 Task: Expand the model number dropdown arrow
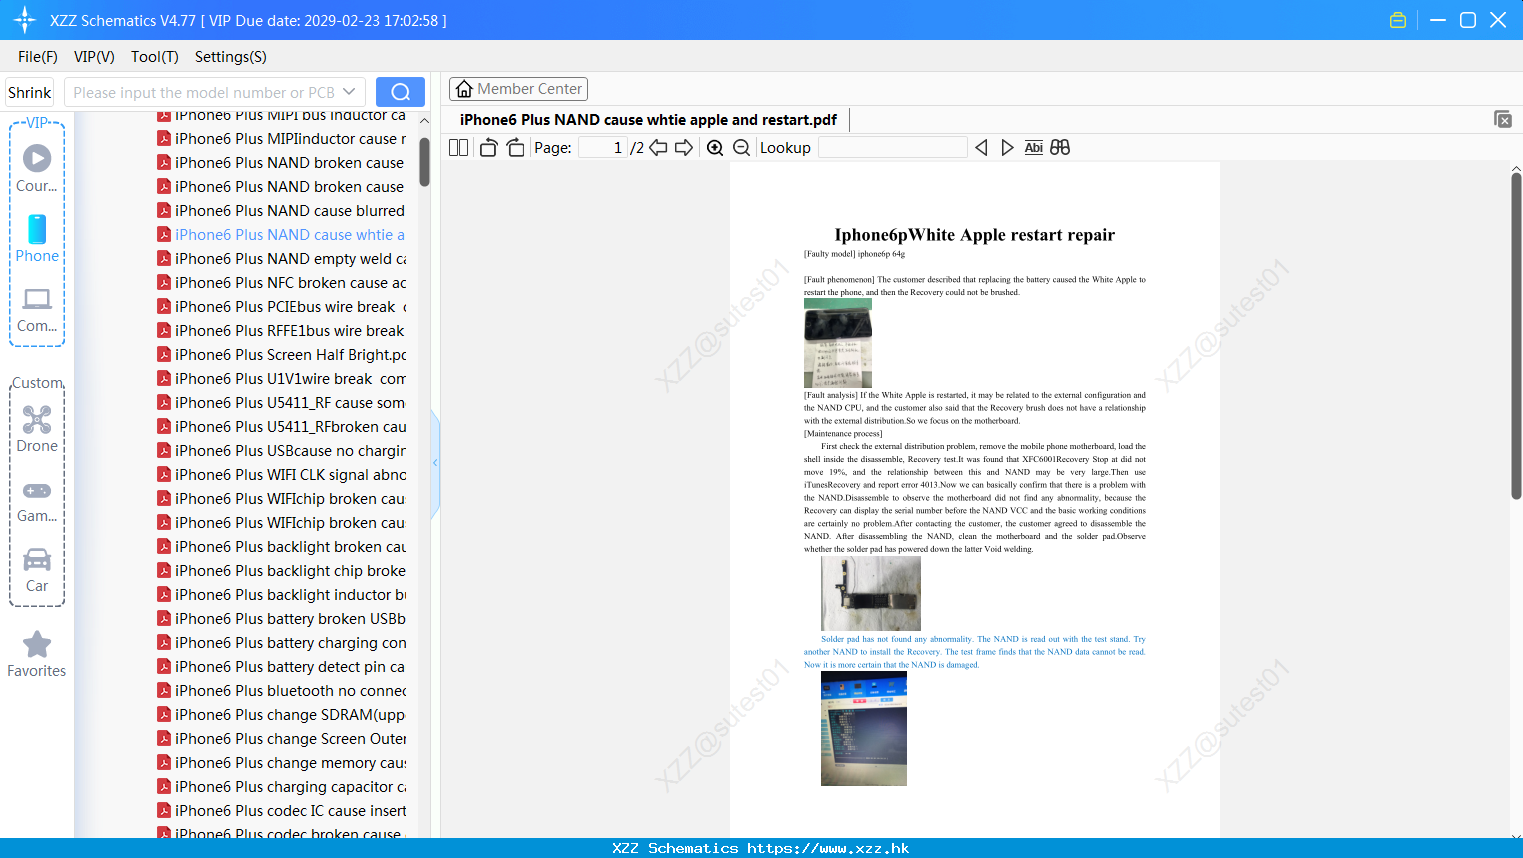tap(349, 92)
